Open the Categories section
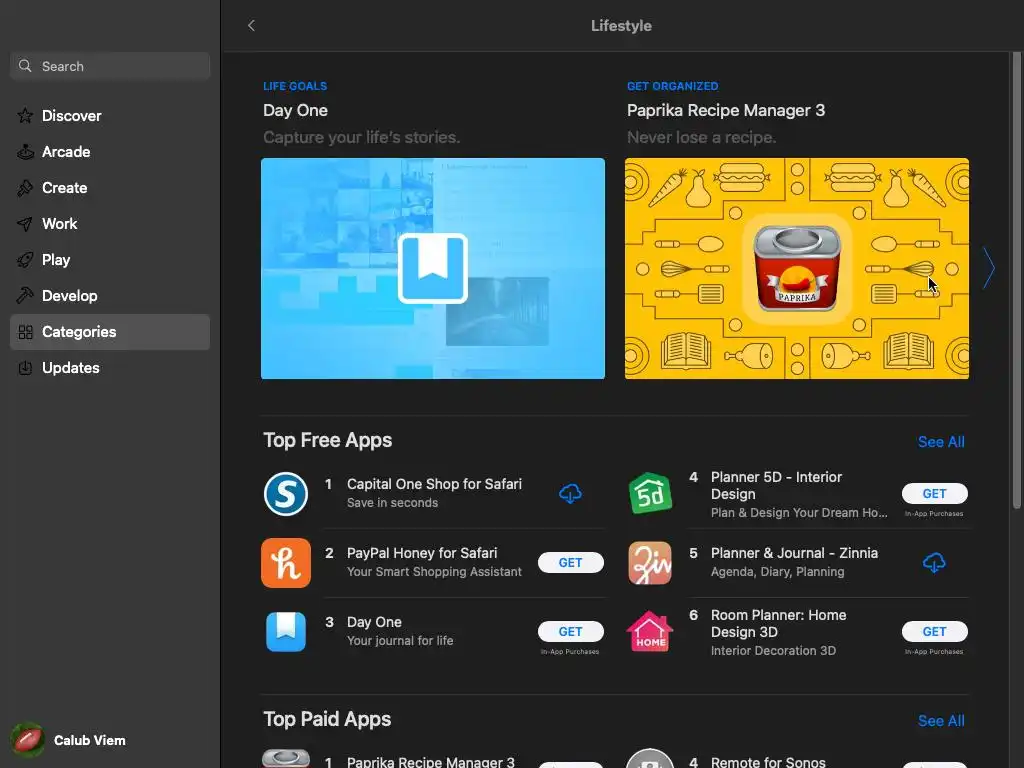 [x=110, y=332]
